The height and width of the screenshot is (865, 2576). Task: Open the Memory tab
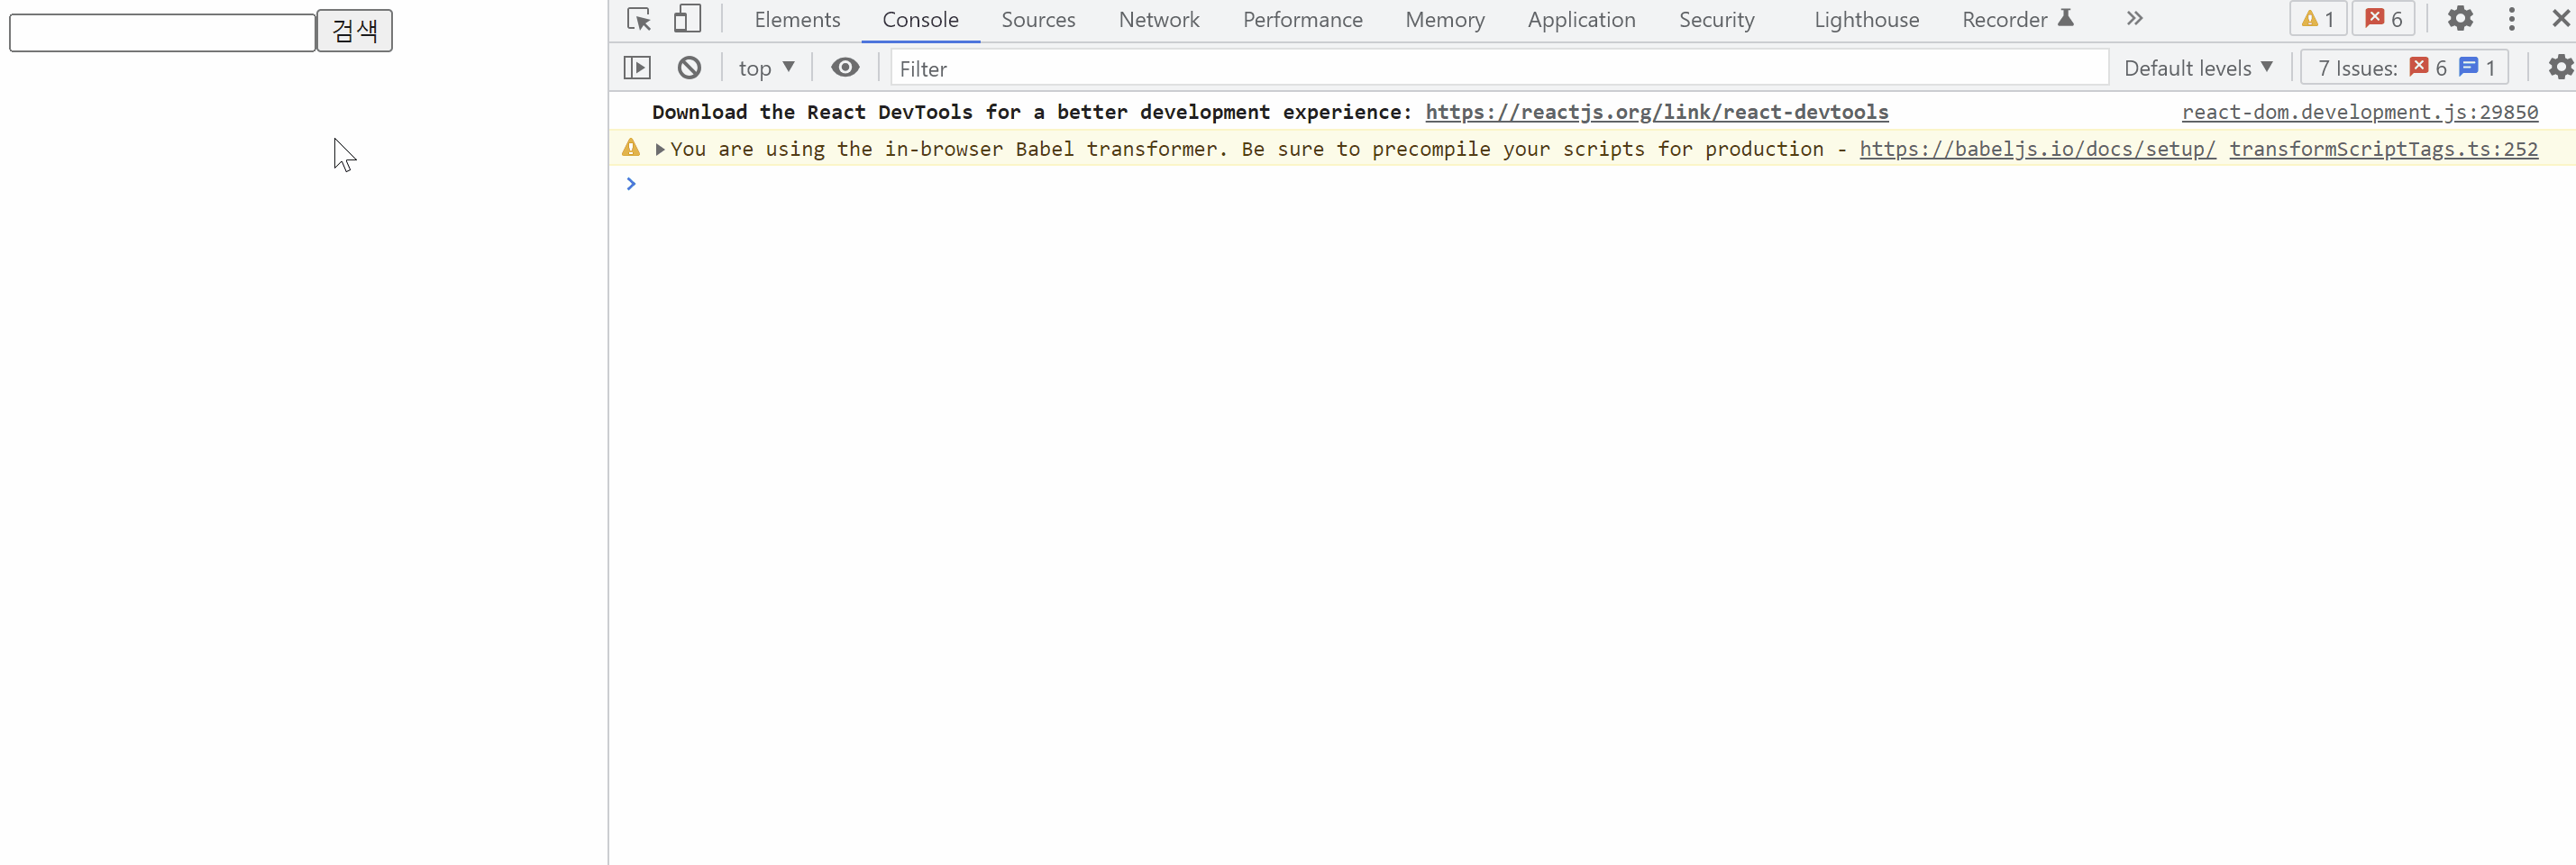point(1444,19)
